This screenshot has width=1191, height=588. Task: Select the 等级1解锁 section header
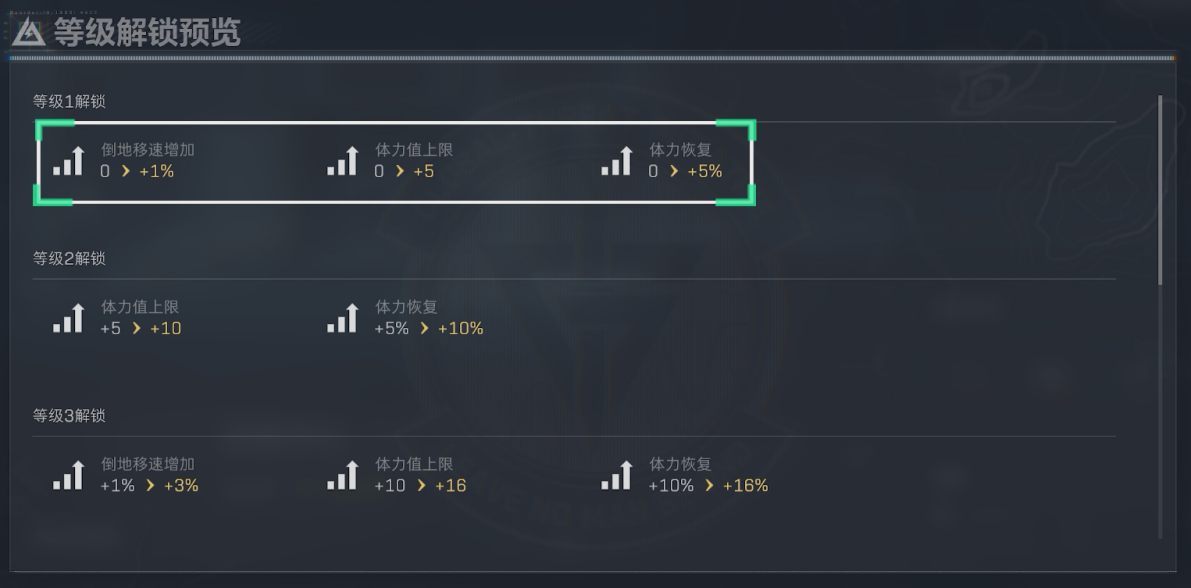coord(69,101)
